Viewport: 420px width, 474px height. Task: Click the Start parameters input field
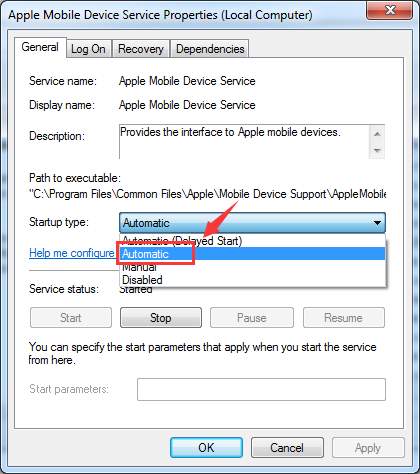pos(261,389)
